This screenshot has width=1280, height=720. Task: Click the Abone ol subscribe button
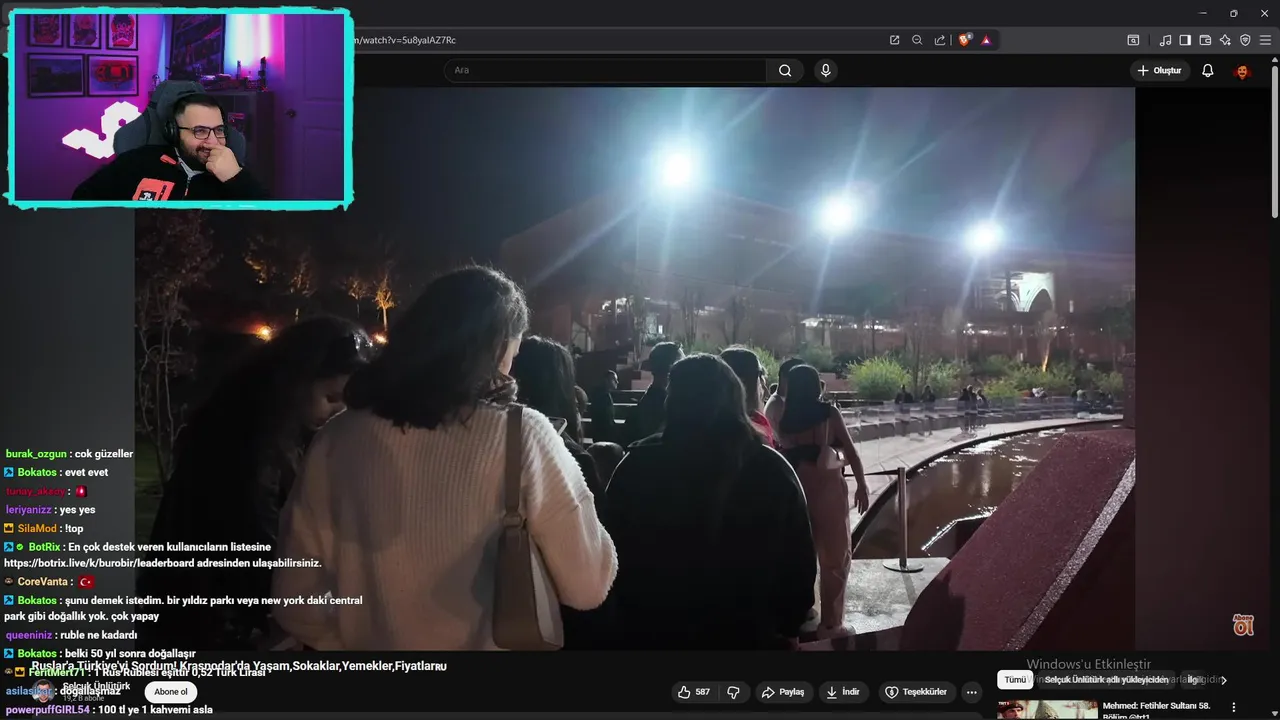click(x=171, y=692)
